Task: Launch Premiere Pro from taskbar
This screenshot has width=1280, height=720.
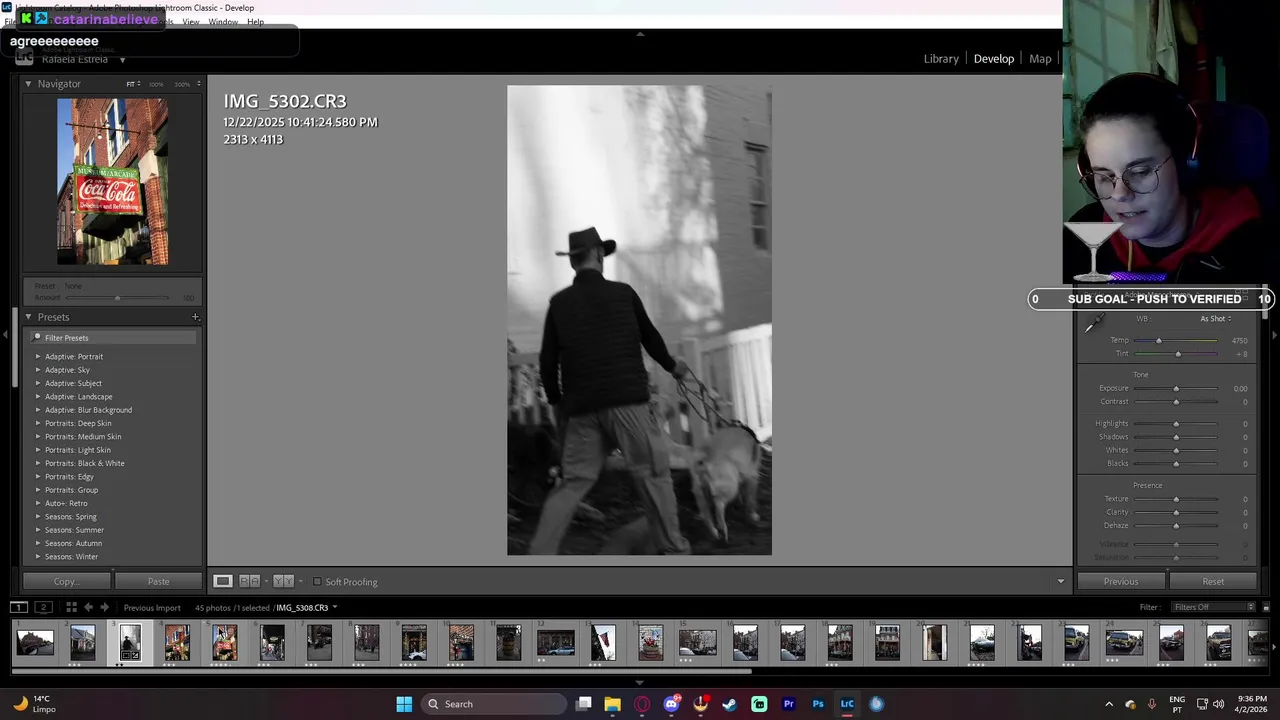Action: pyautogui.click(x=789, y=704)
